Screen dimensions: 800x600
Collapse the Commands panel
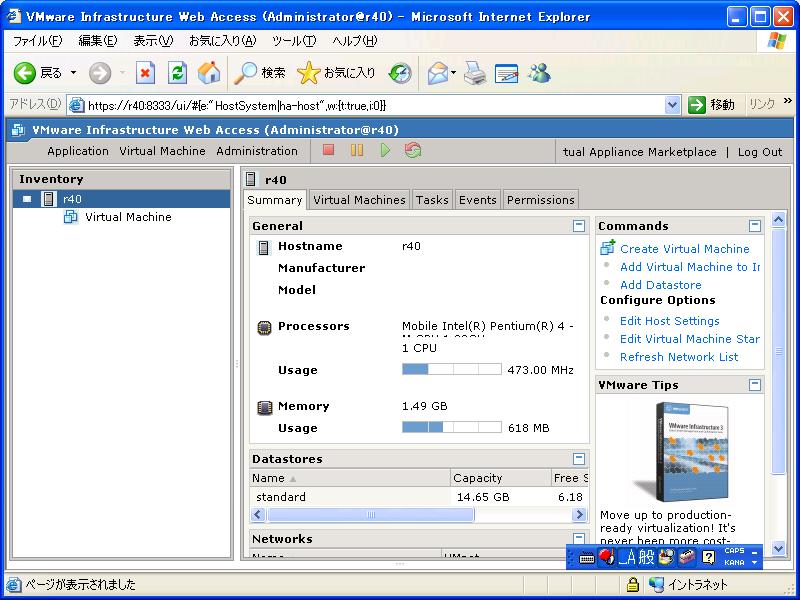click(x=755, y=226)
